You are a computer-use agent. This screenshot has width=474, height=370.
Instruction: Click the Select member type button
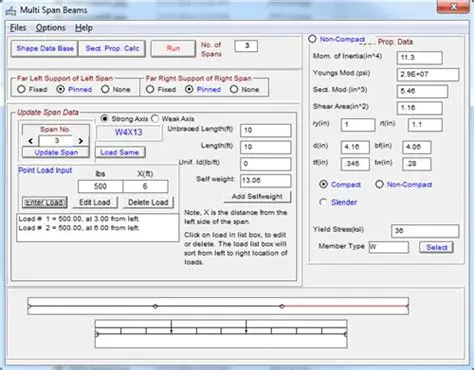436,247
